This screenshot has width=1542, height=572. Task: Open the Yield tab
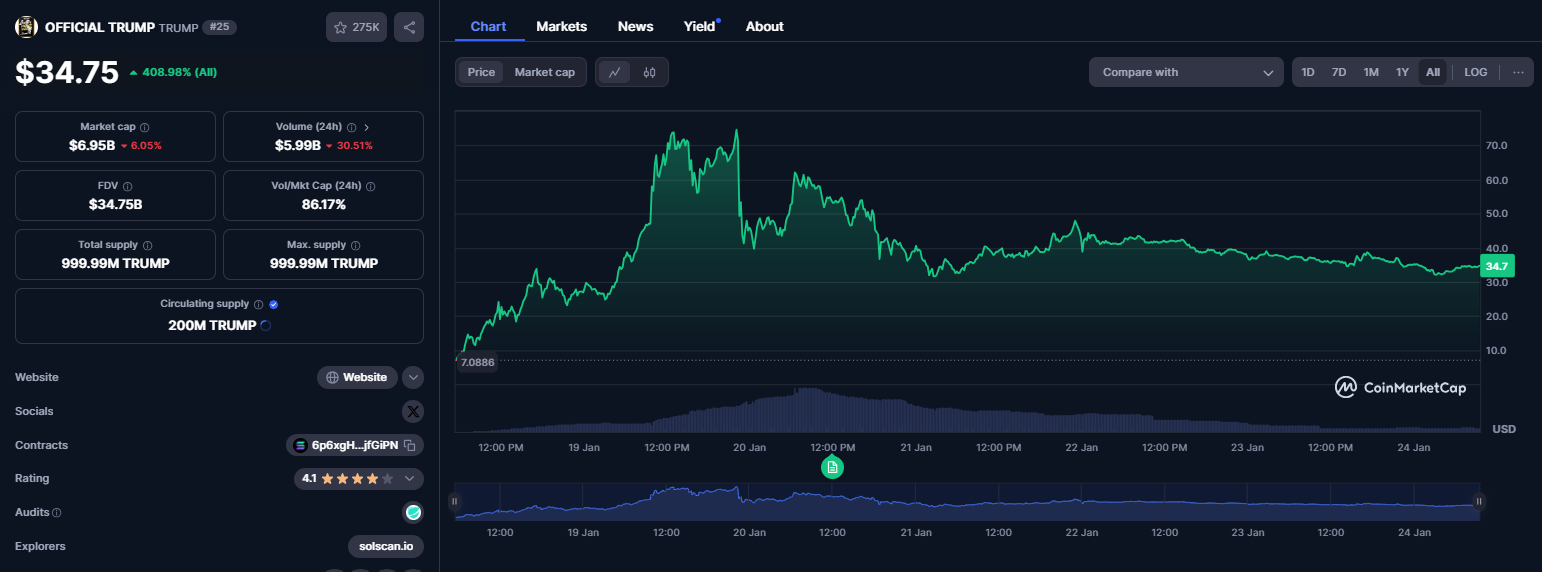(700, 26)
